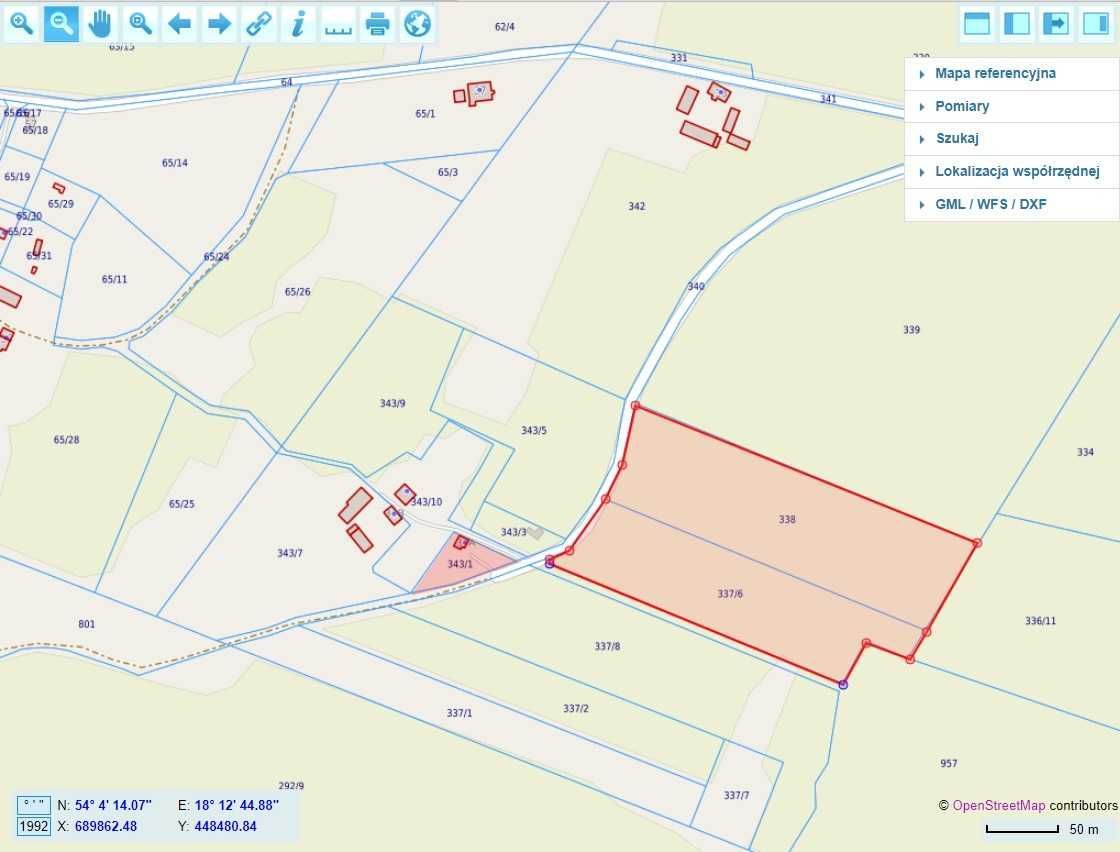
Task: Toggle the top panel layout button
Action: click(x=976, y=24)
